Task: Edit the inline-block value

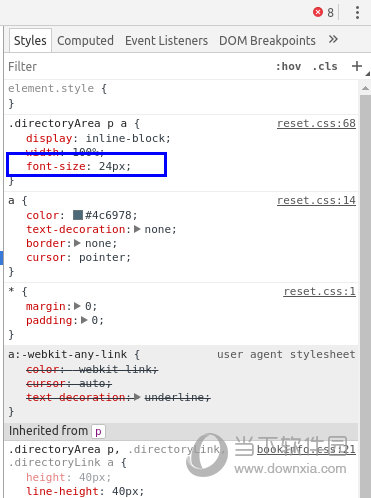Action: 126,138
